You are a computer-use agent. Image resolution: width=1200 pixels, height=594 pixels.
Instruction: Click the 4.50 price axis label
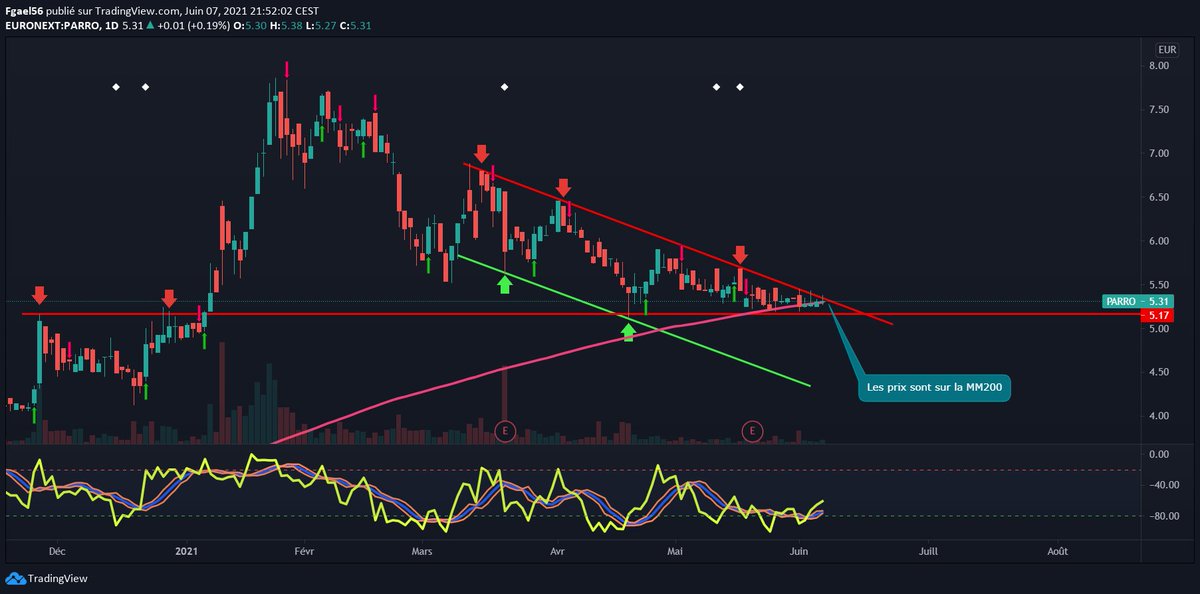(x=1159, y=372)
